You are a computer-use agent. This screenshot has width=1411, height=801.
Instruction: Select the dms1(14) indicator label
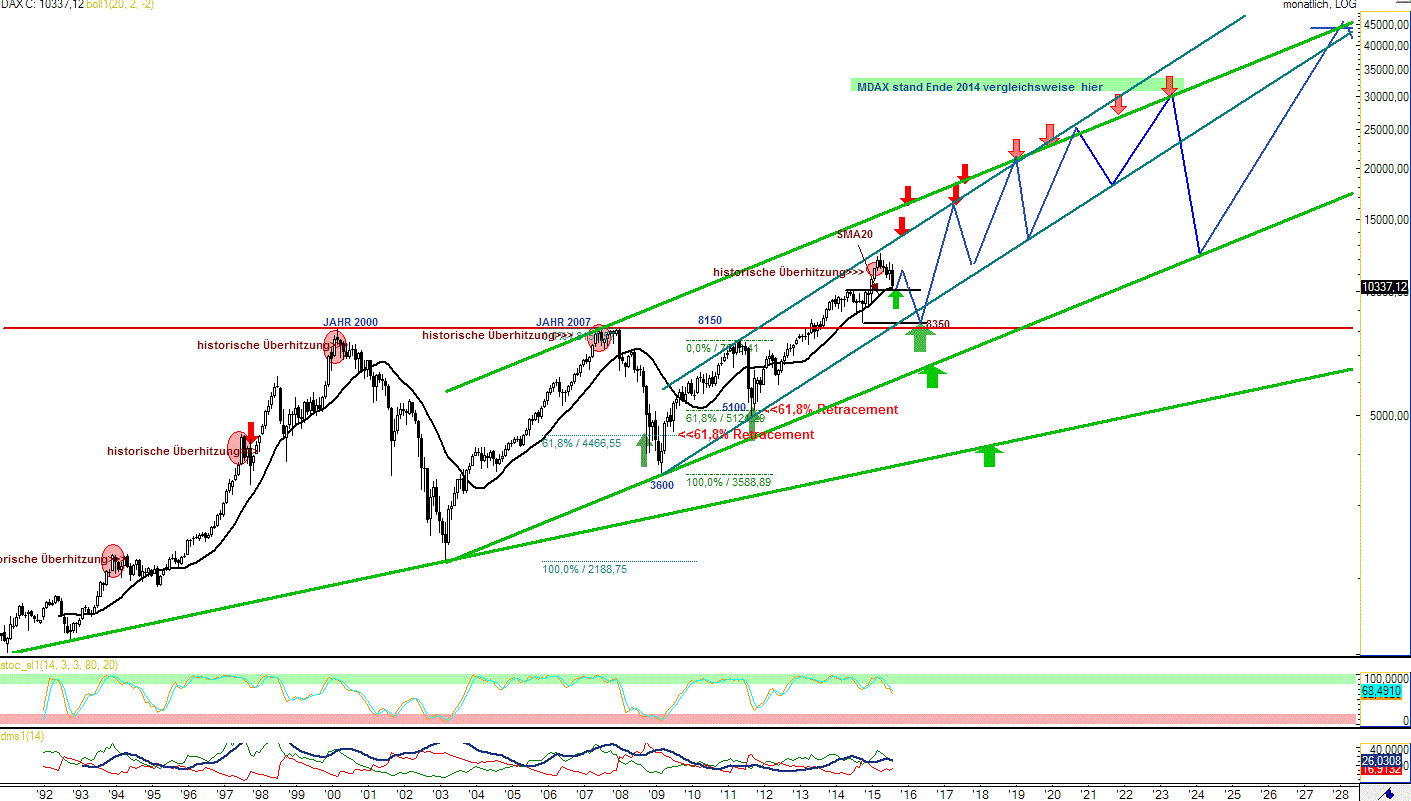tap(22, 735)
